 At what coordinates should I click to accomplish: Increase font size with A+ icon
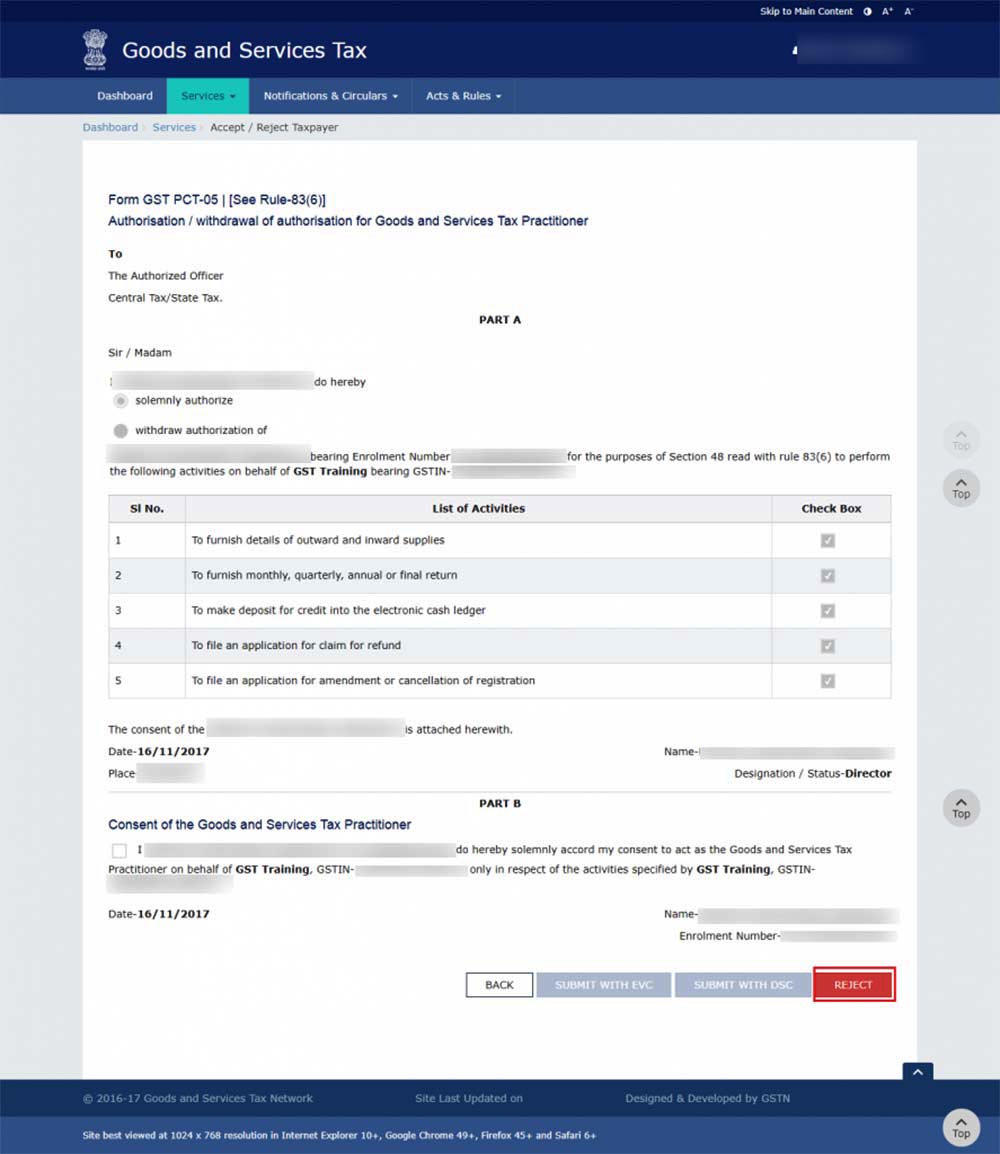tap(887, 11)
